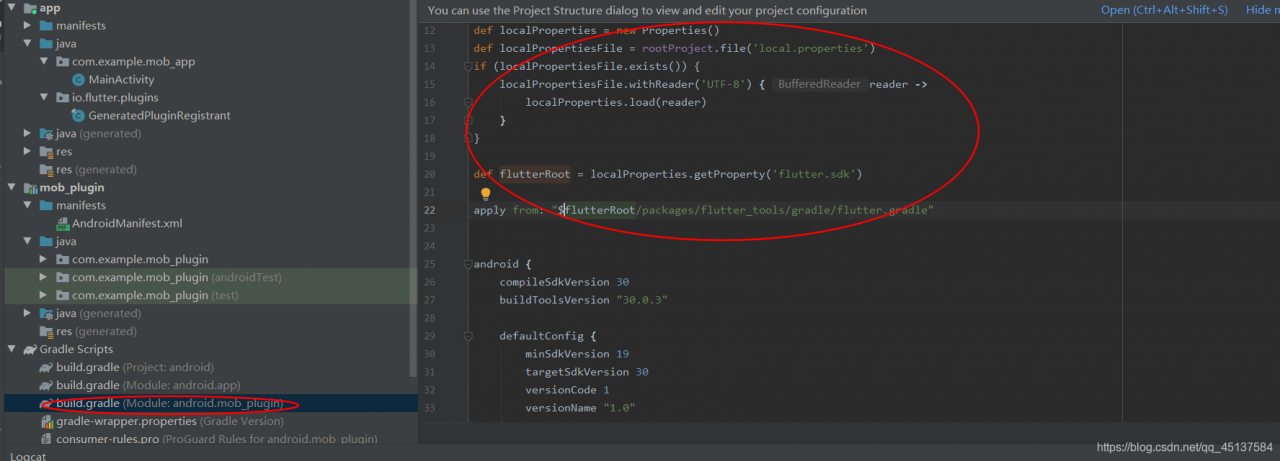Viewport: 1280px width, 461px height.
Task: Collapse the java folder under mob_plugin
Action: click(x=28, y=242)
